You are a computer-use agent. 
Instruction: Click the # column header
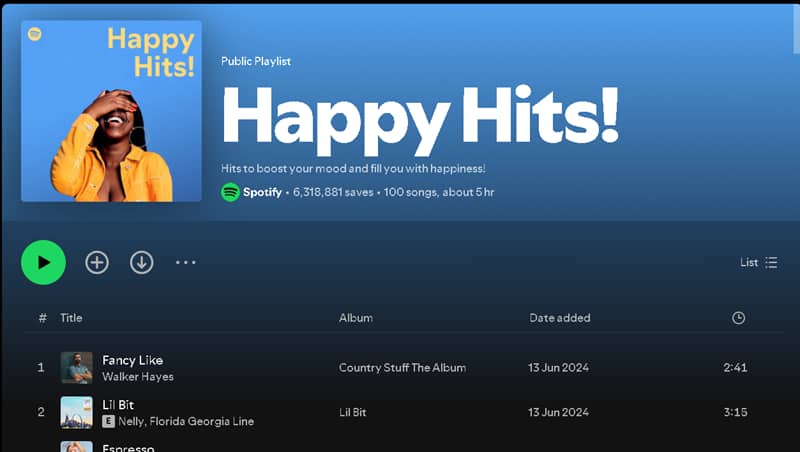(42, 318)
